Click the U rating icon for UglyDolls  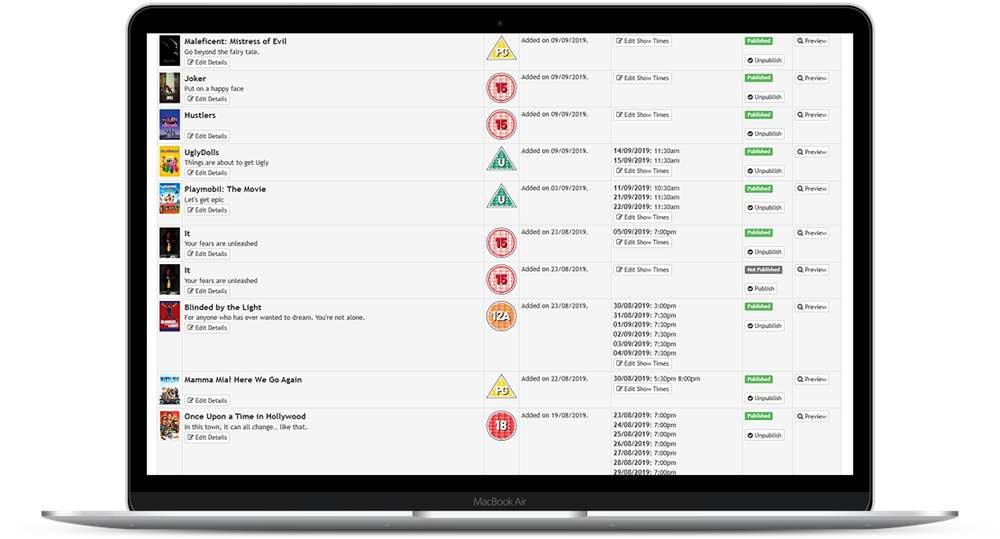tap(500, 161)
